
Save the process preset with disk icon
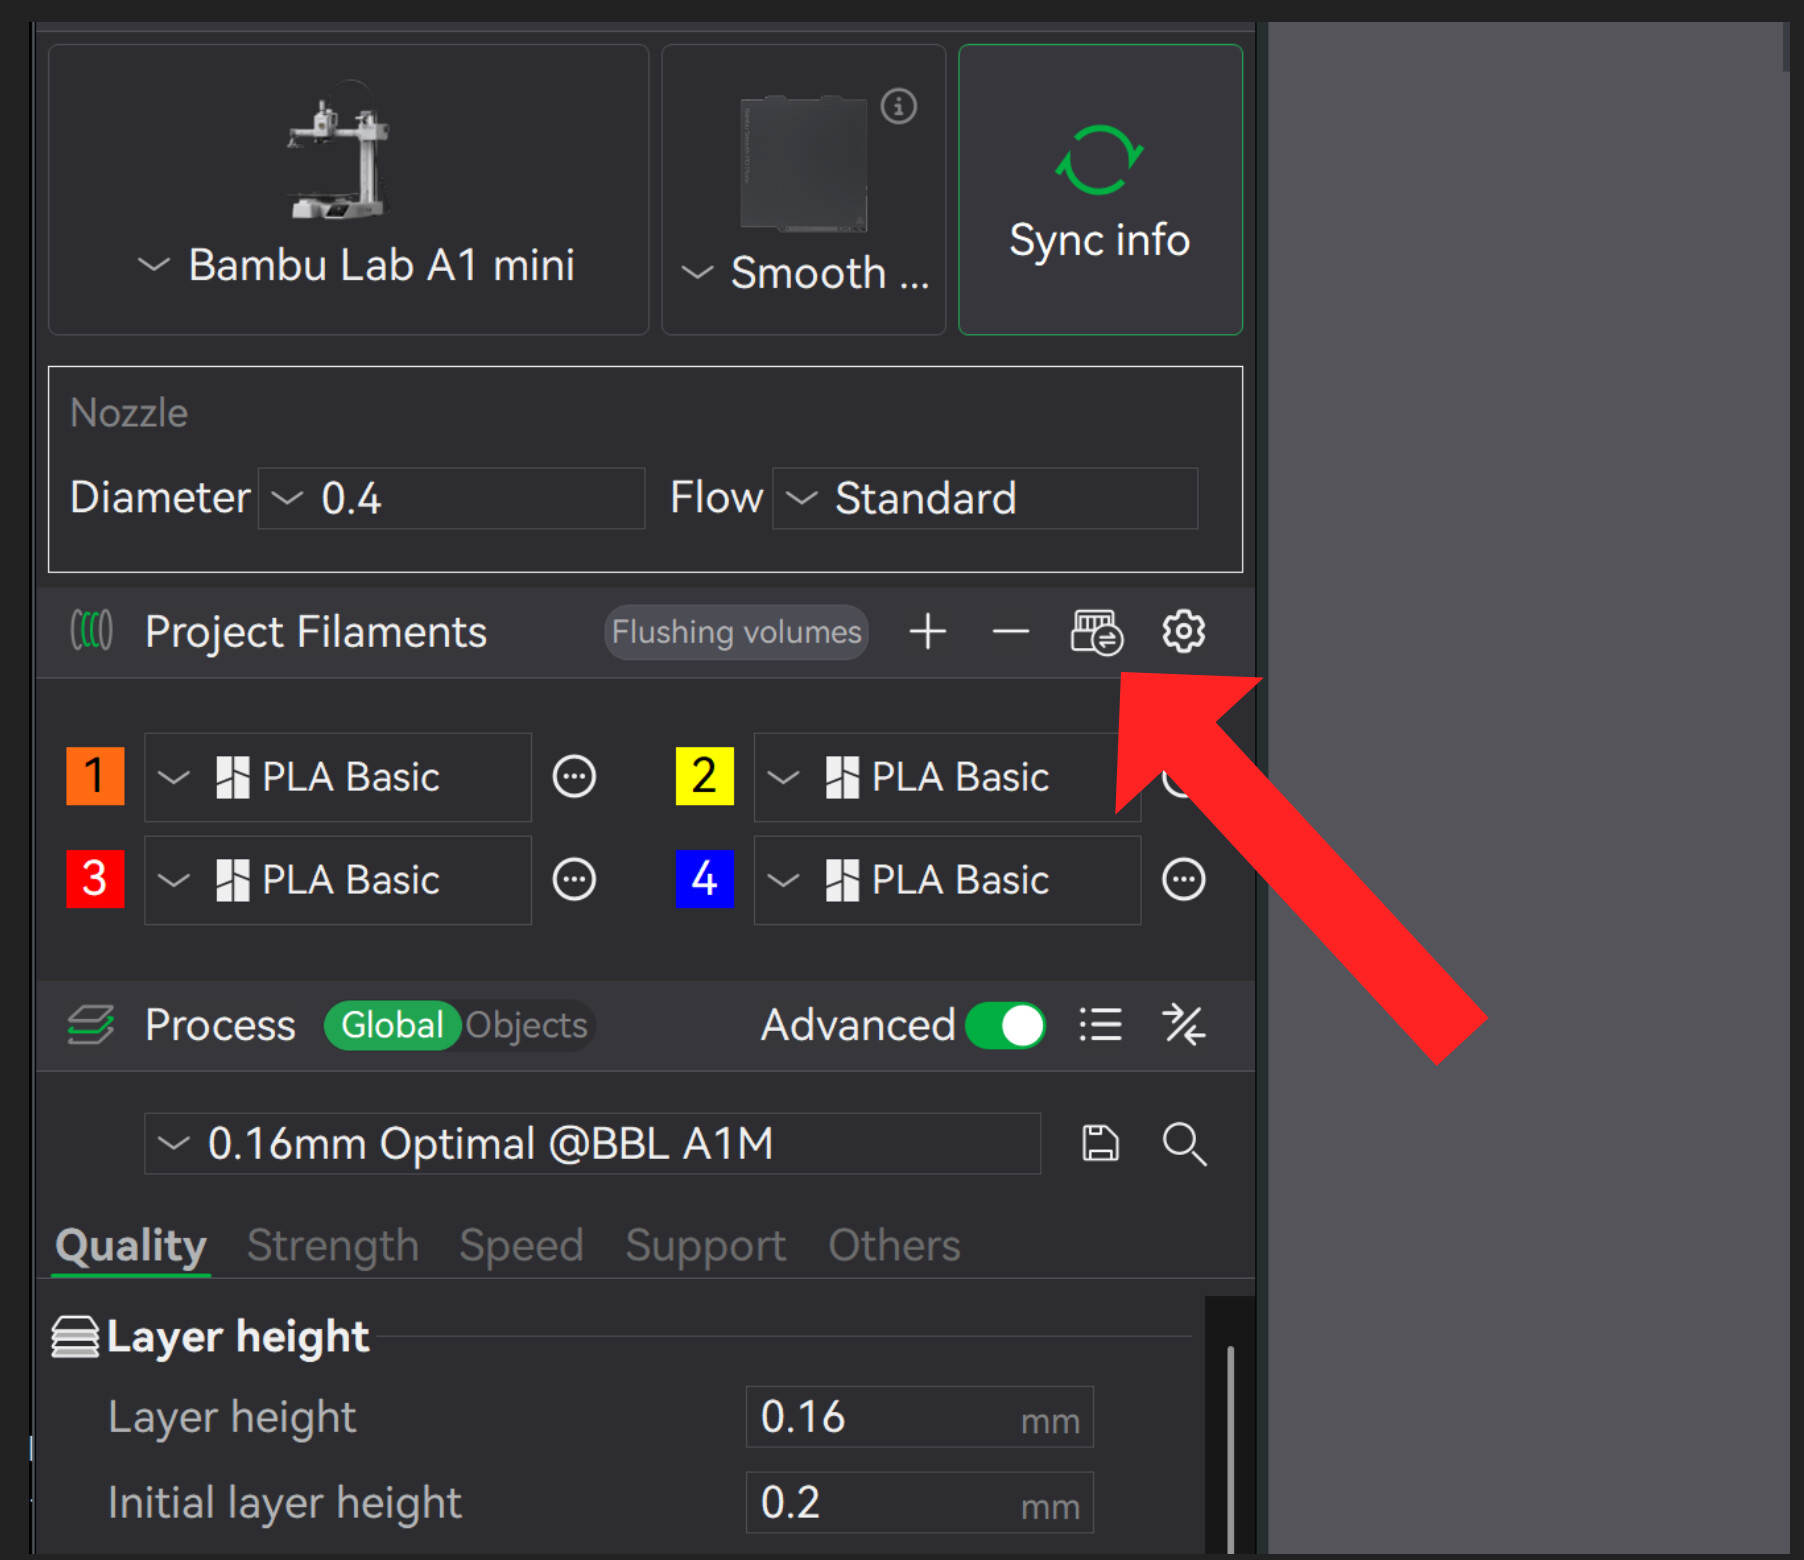(1100, 1143)
